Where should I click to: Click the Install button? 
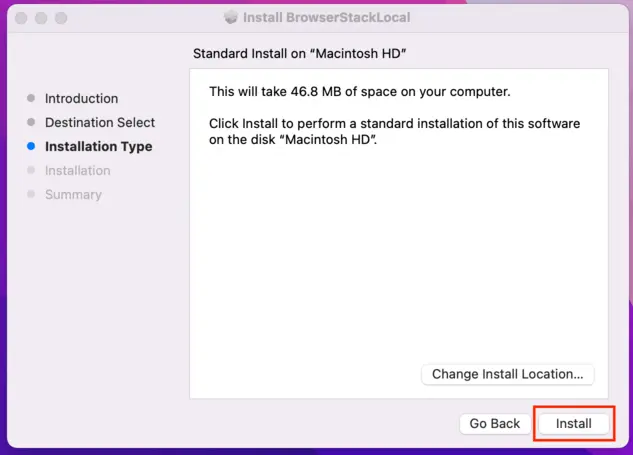click(574, 423)
